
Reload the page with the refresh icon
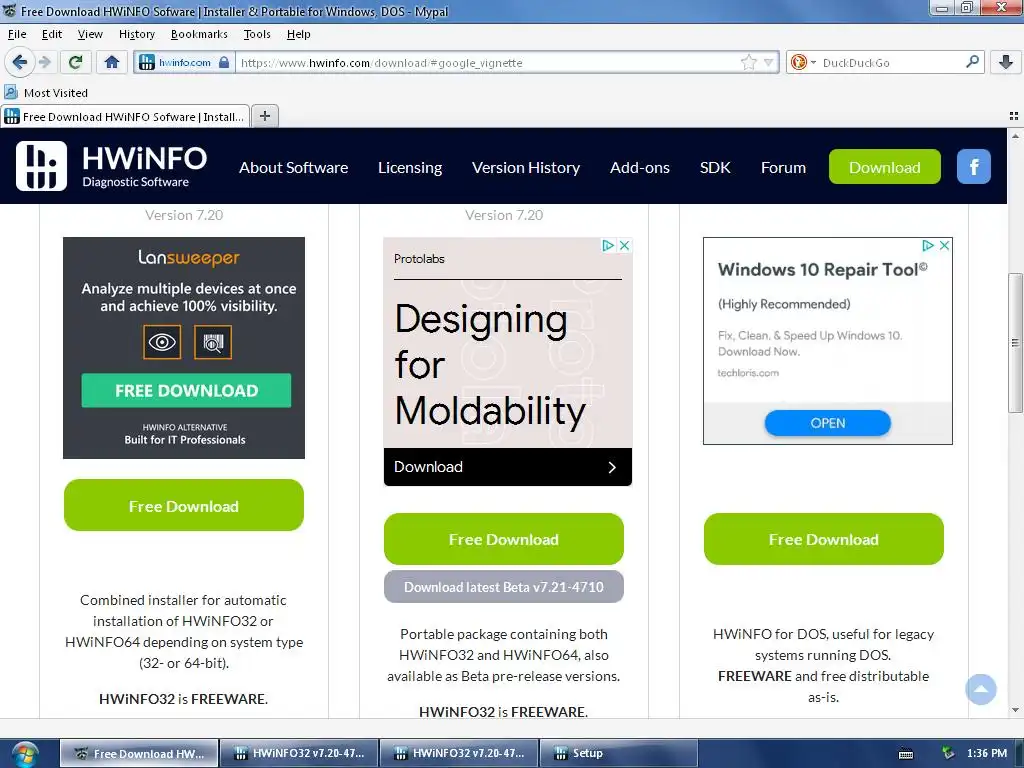tap(76, 62)
